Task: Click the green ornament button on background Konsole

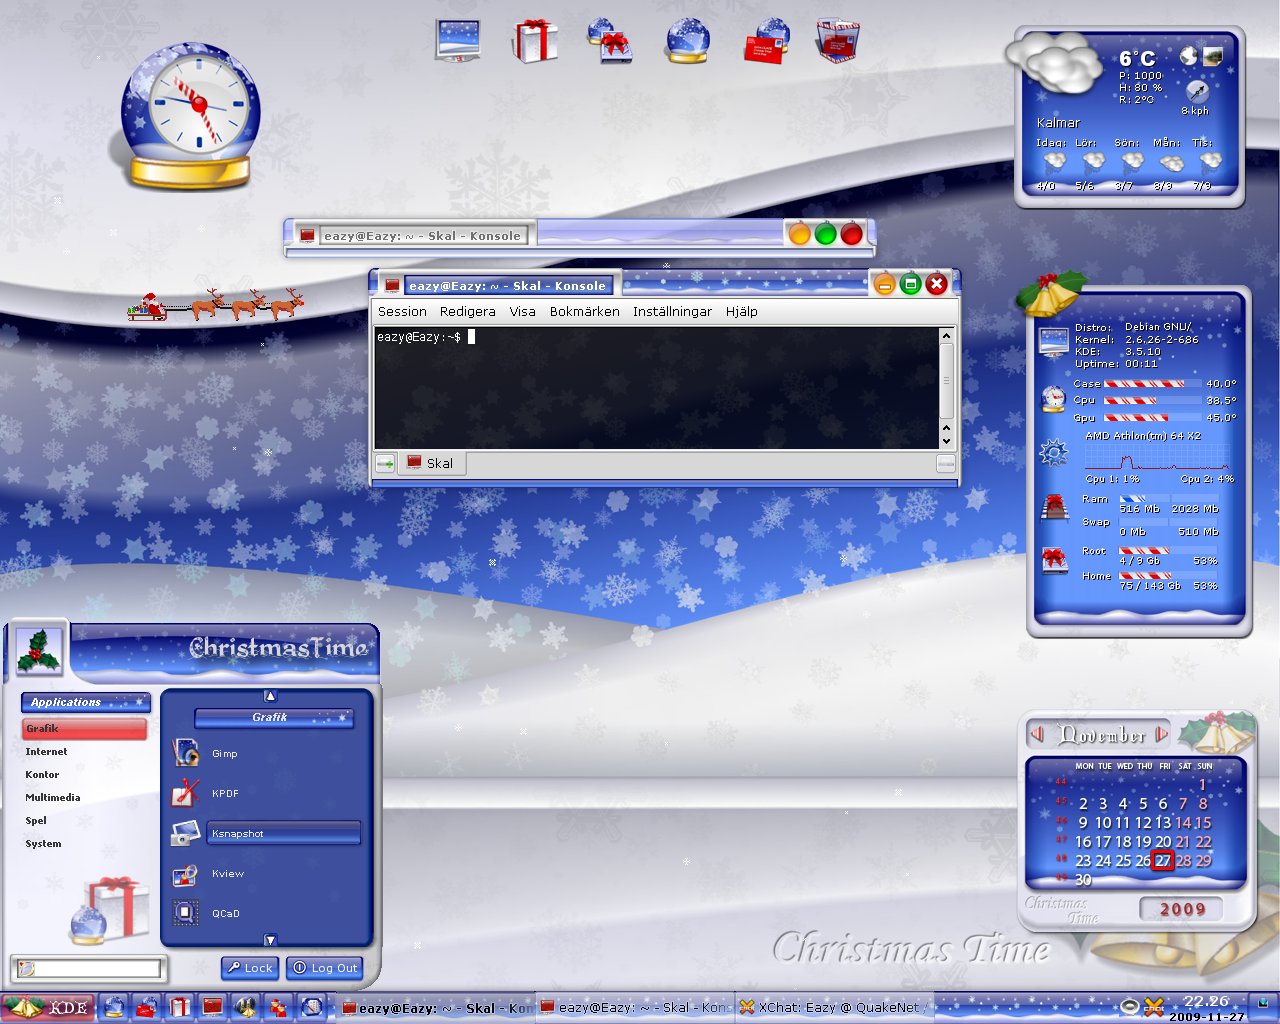Action: [x=825, y=234]
